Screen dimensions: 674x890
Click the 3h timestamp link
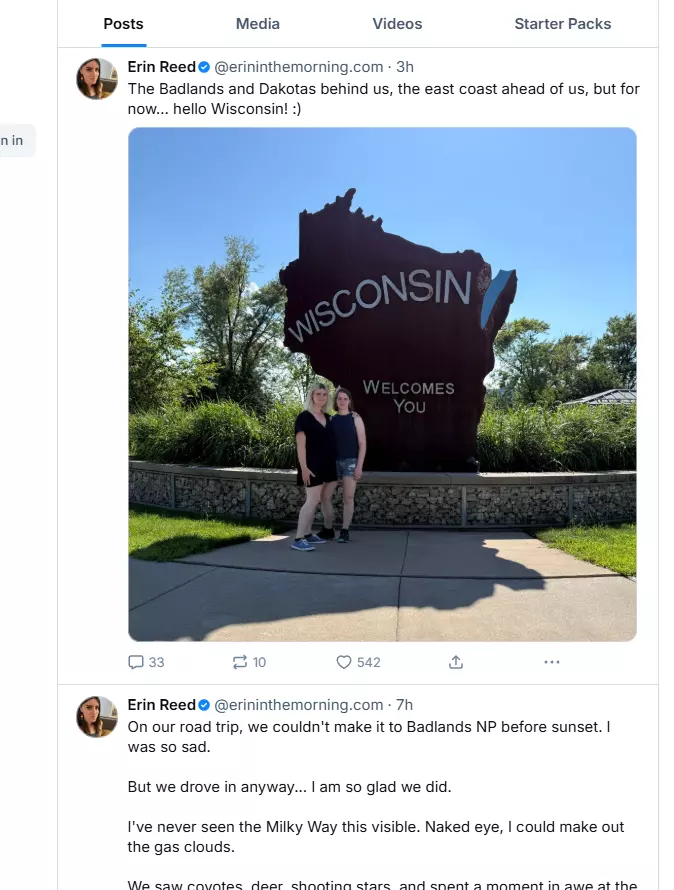[405, 67]
